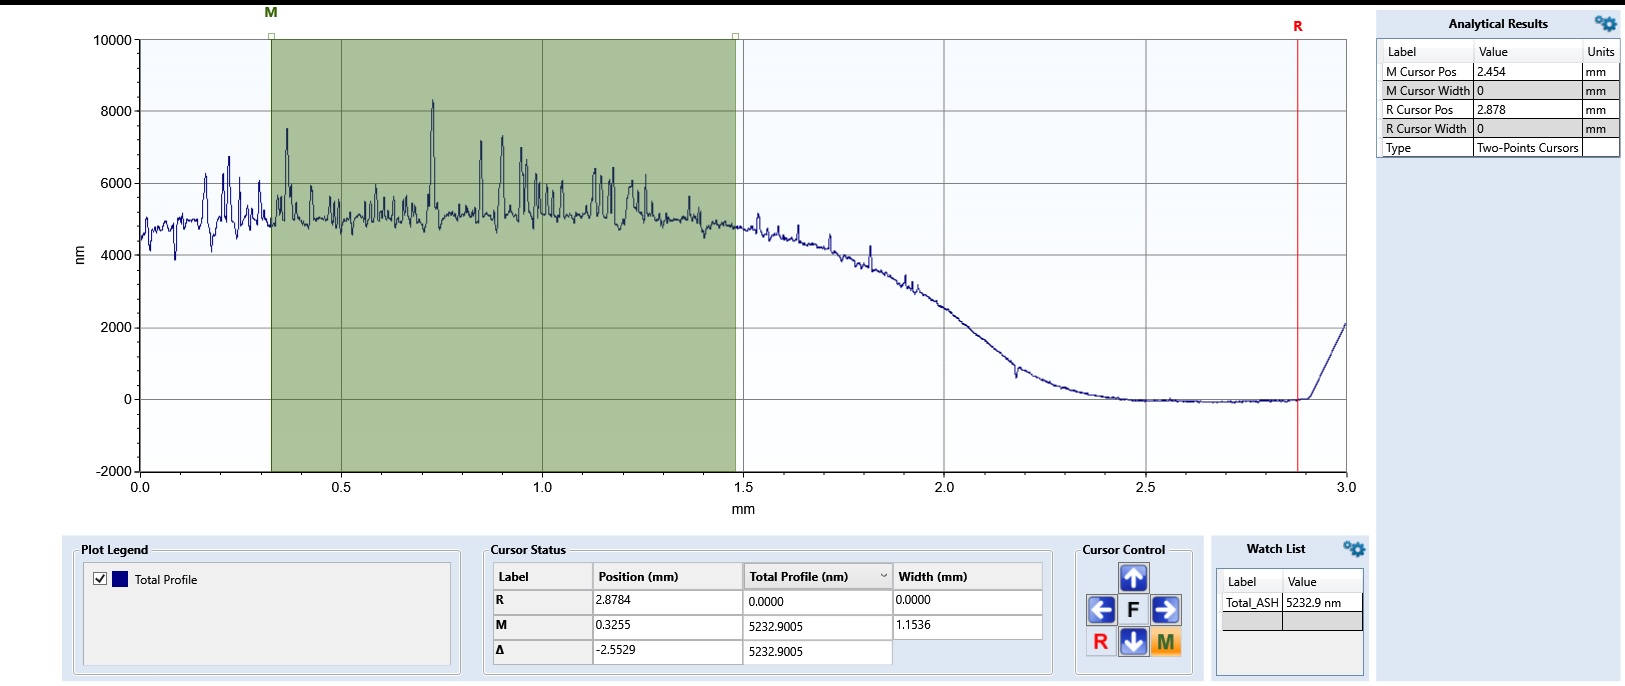Click the Width (mm) column header
This screenshot has height=686, width=1625.
click(x=966, y=577)
